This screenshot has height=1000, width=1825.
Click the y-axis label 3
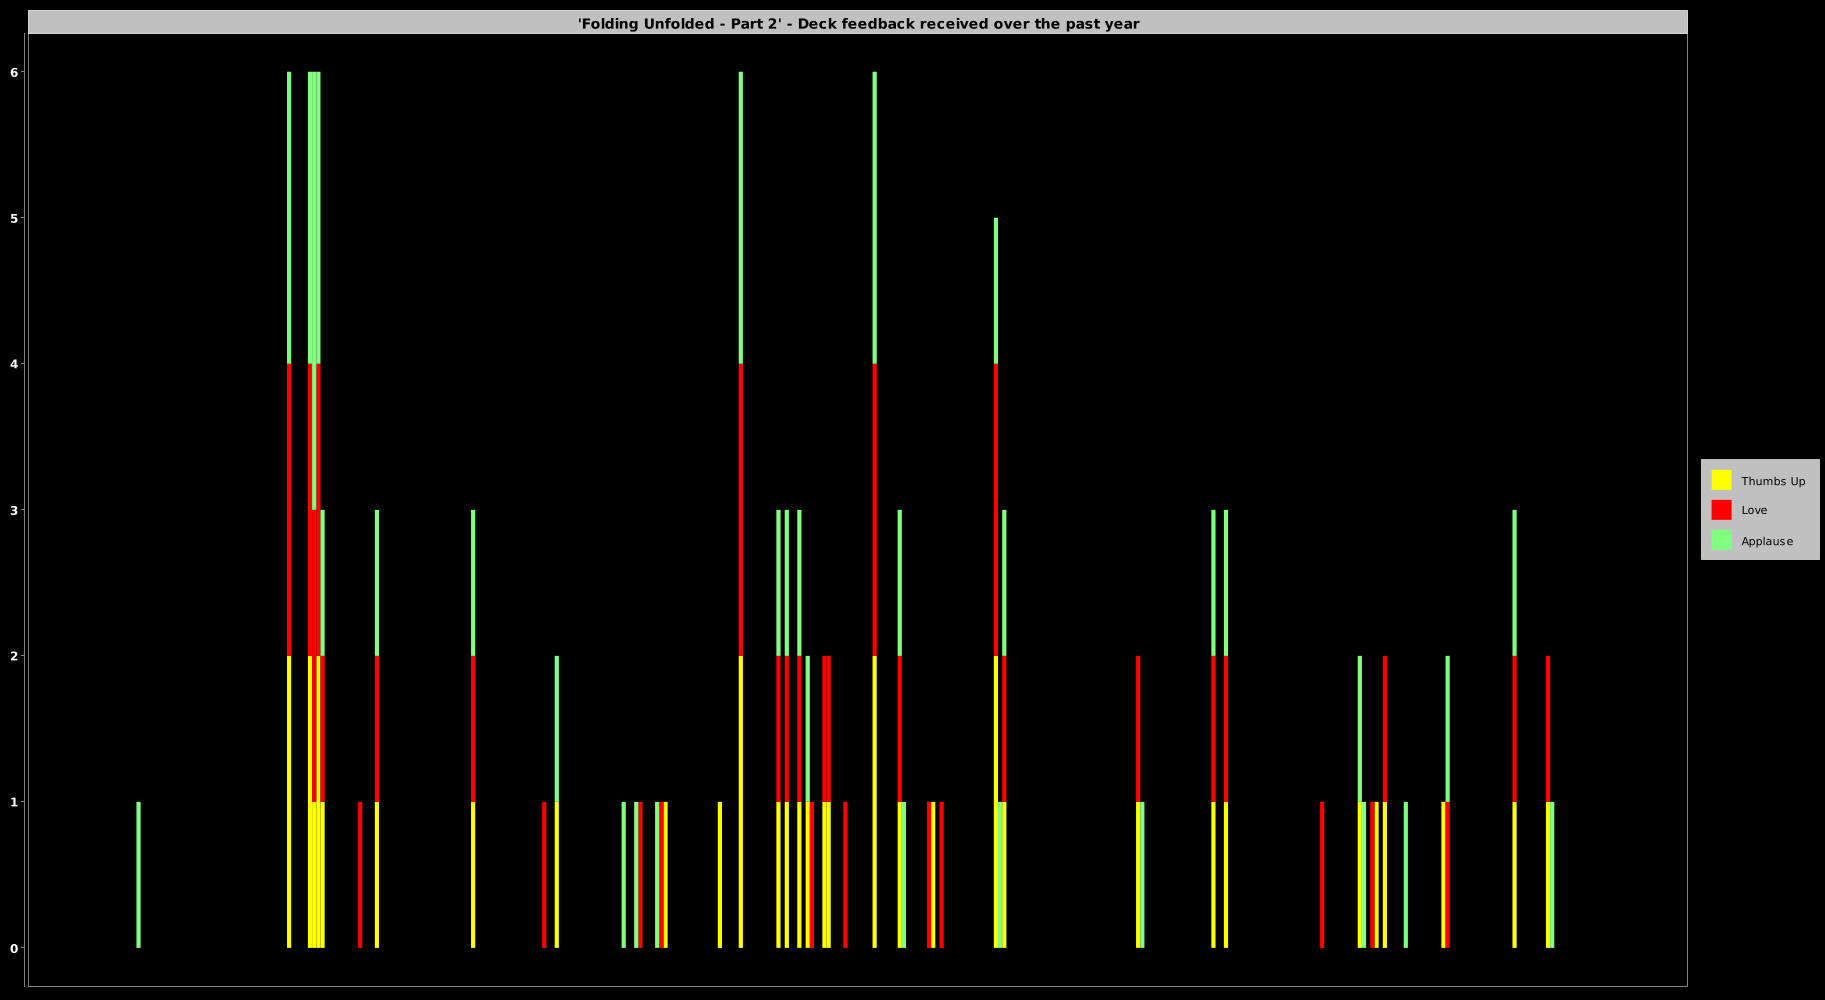point(14,510)
